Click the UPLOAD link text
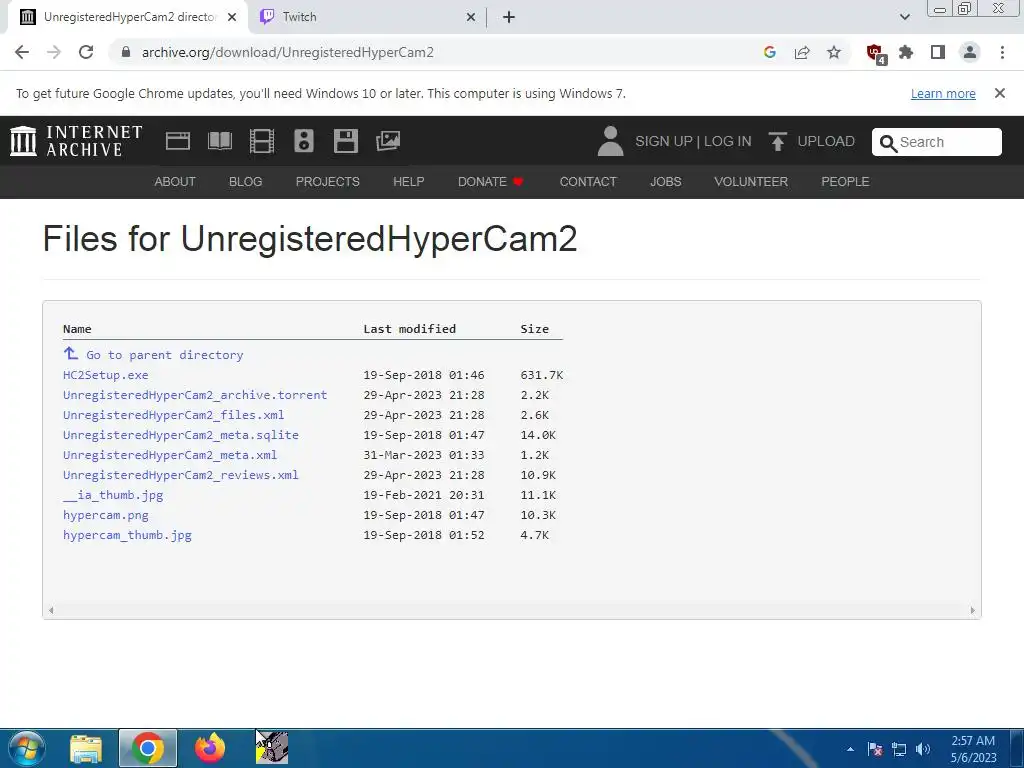The height and width of the screenshot is (768, 1024). (x=826, y=141)
